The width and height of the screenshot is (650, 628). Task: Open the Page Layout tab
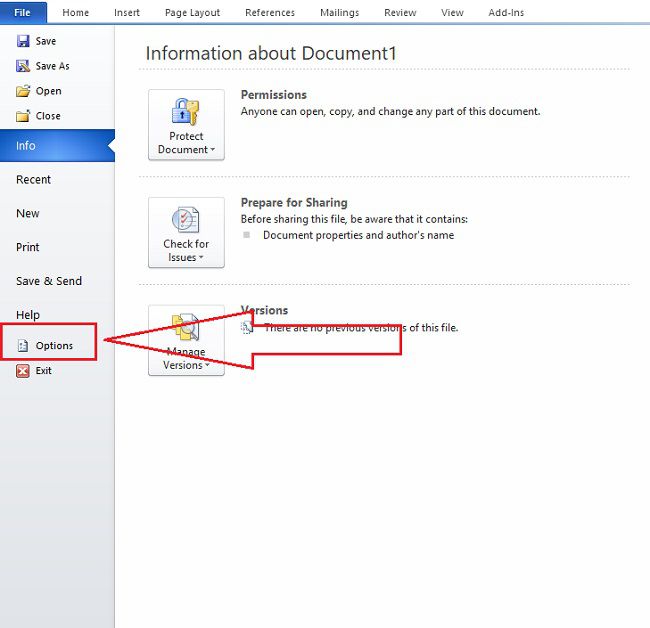click(192, 13)
